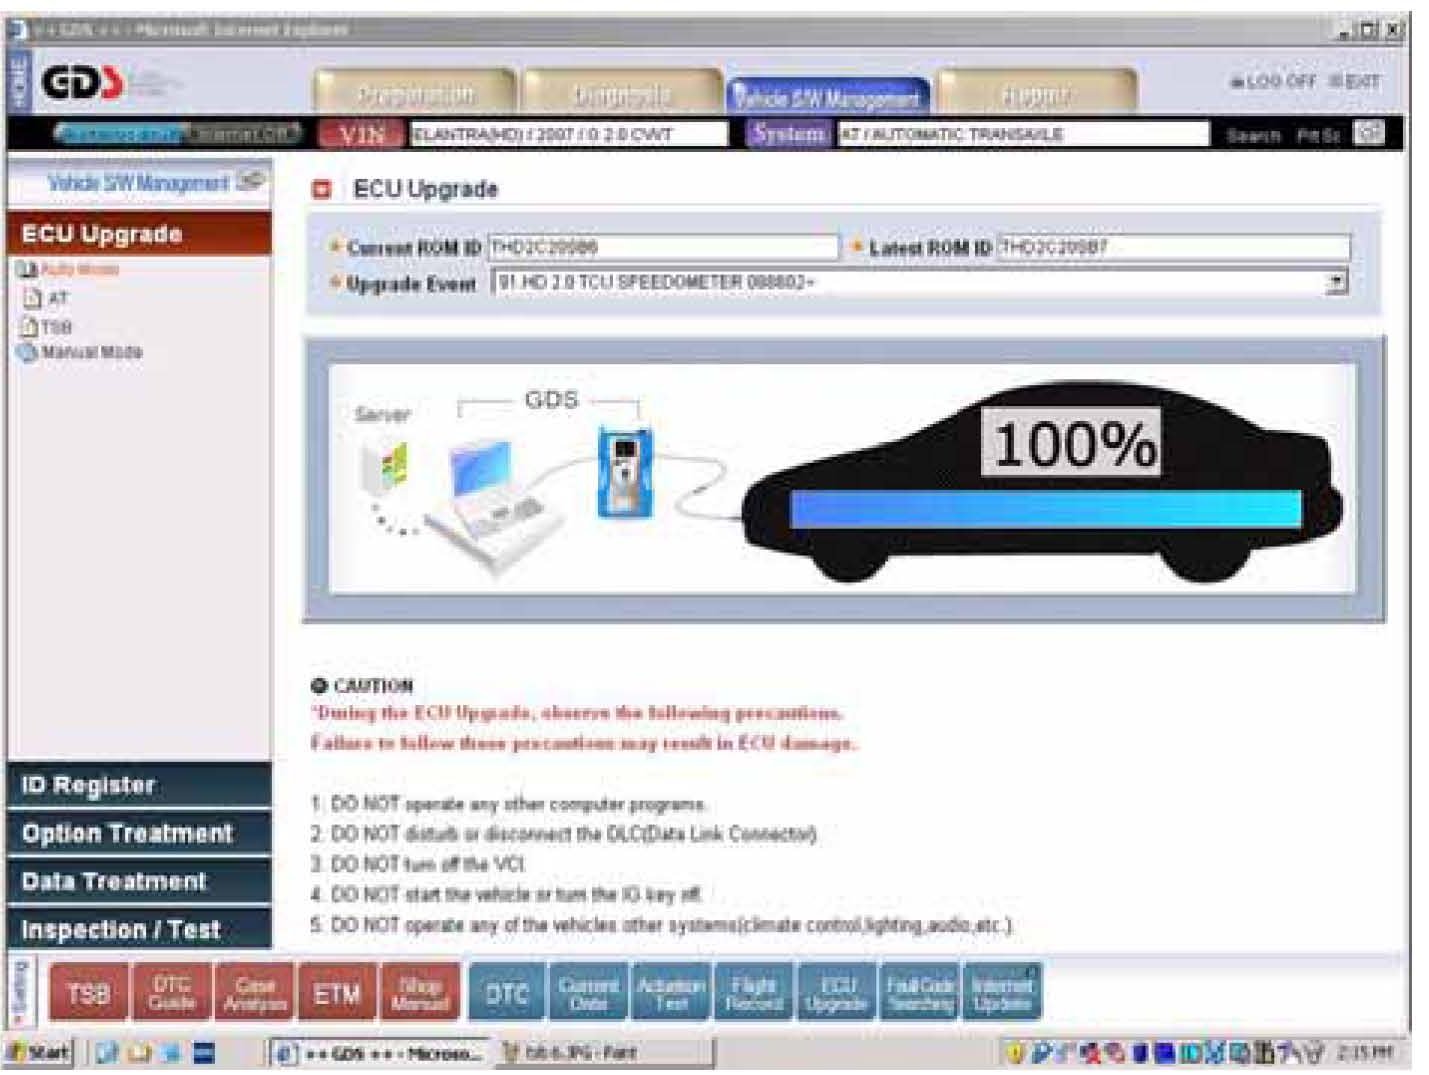Select the AT item under Auto Mode
Screen dimensions: 1429x1075
tap(58, 298)
